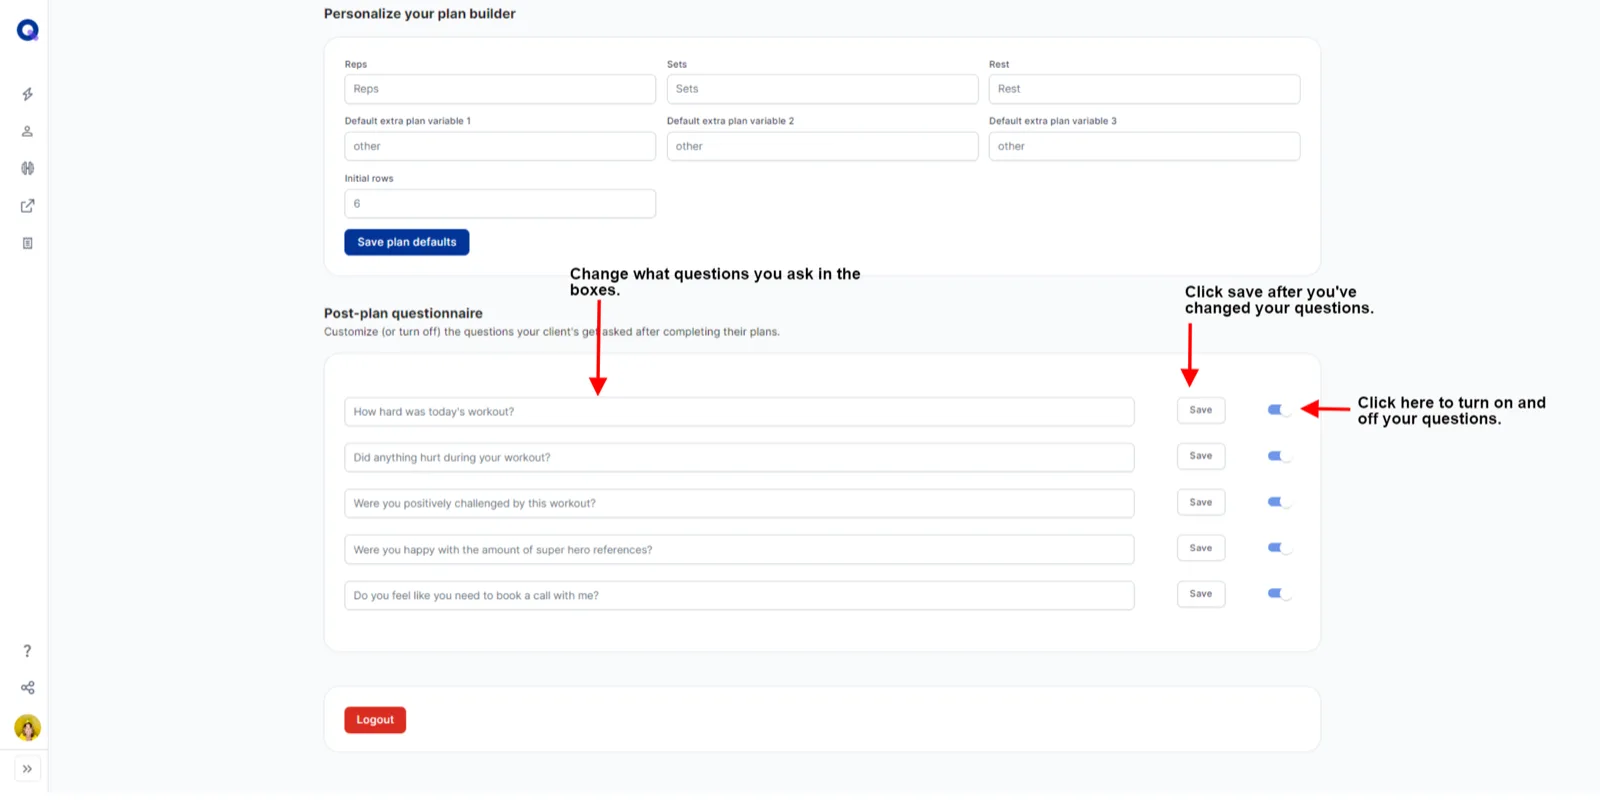This screenshot has height=800, width=1600.
Task: Click into the Rest input field
Action: pyautogui.click(x=1144, y=89)
